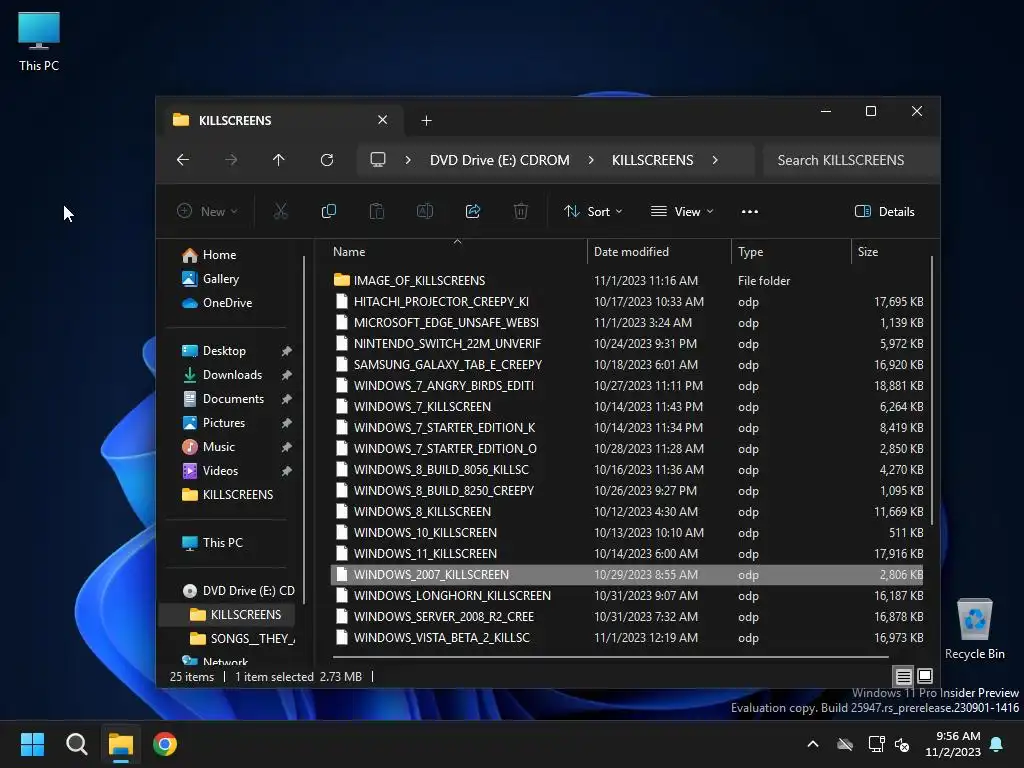This screenshot has height=768, width=1024.
Task: Select WINDOWS_LONGHORN_KILLSCREEN file
Action: click(x=627, y=596)
